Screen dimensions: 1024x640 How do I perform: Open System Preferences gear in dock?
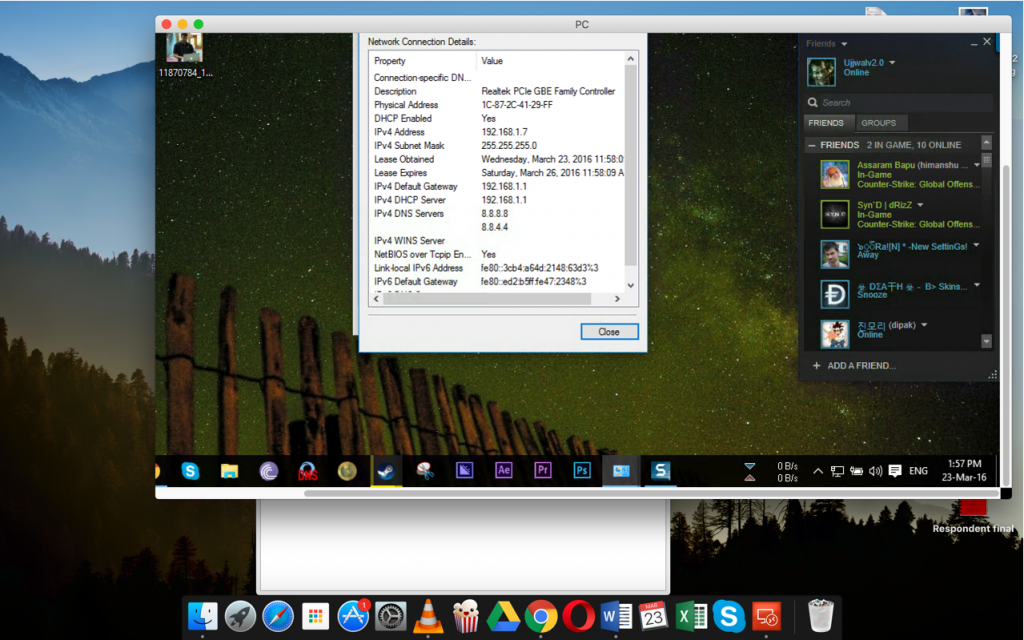(391, 616)
